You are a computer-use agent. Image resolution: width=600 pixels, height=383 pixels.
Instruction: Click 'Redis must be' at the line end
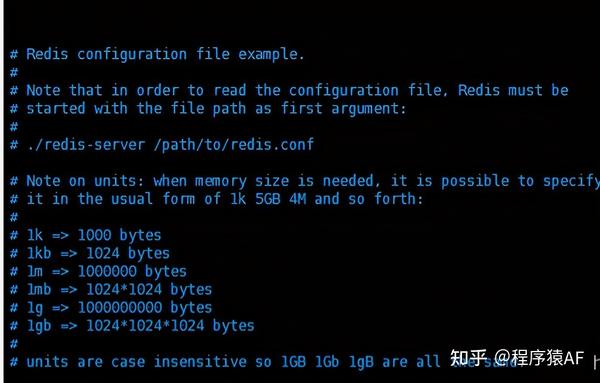pyautogui.click(x=513, y=90)
